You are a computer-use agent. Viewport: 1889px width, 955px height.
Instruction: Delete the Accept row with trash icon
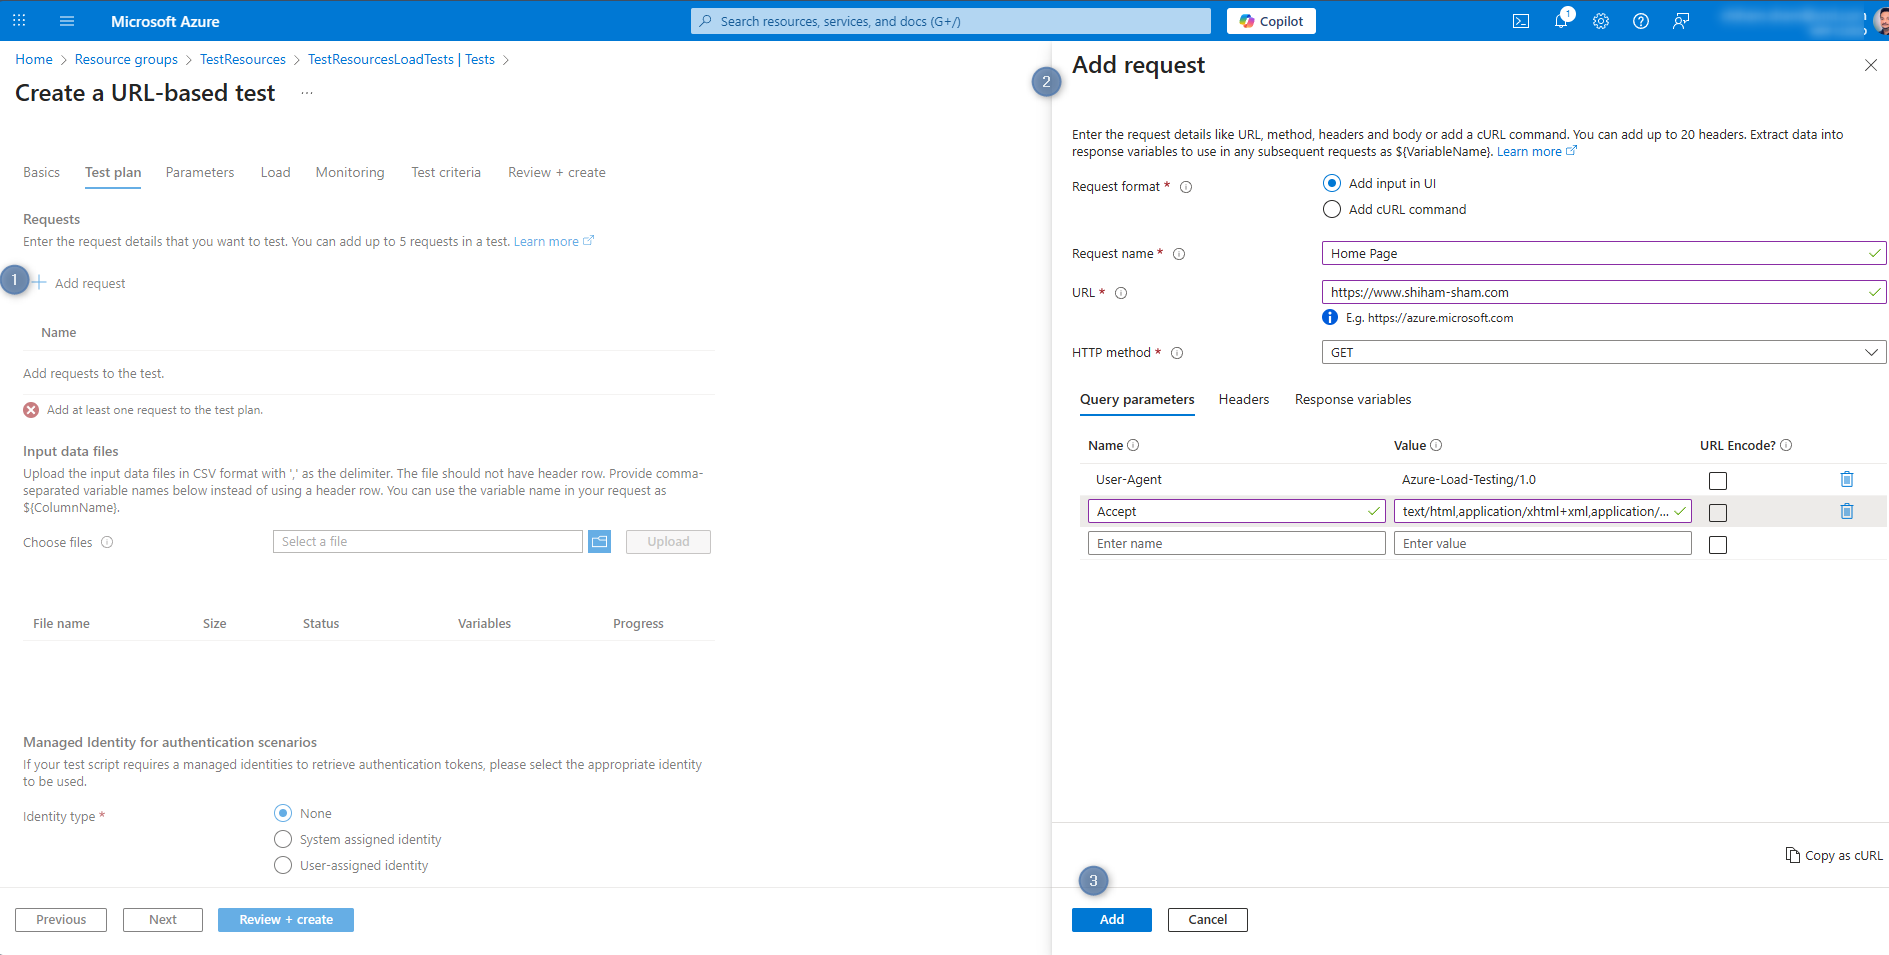(1846, 512)
